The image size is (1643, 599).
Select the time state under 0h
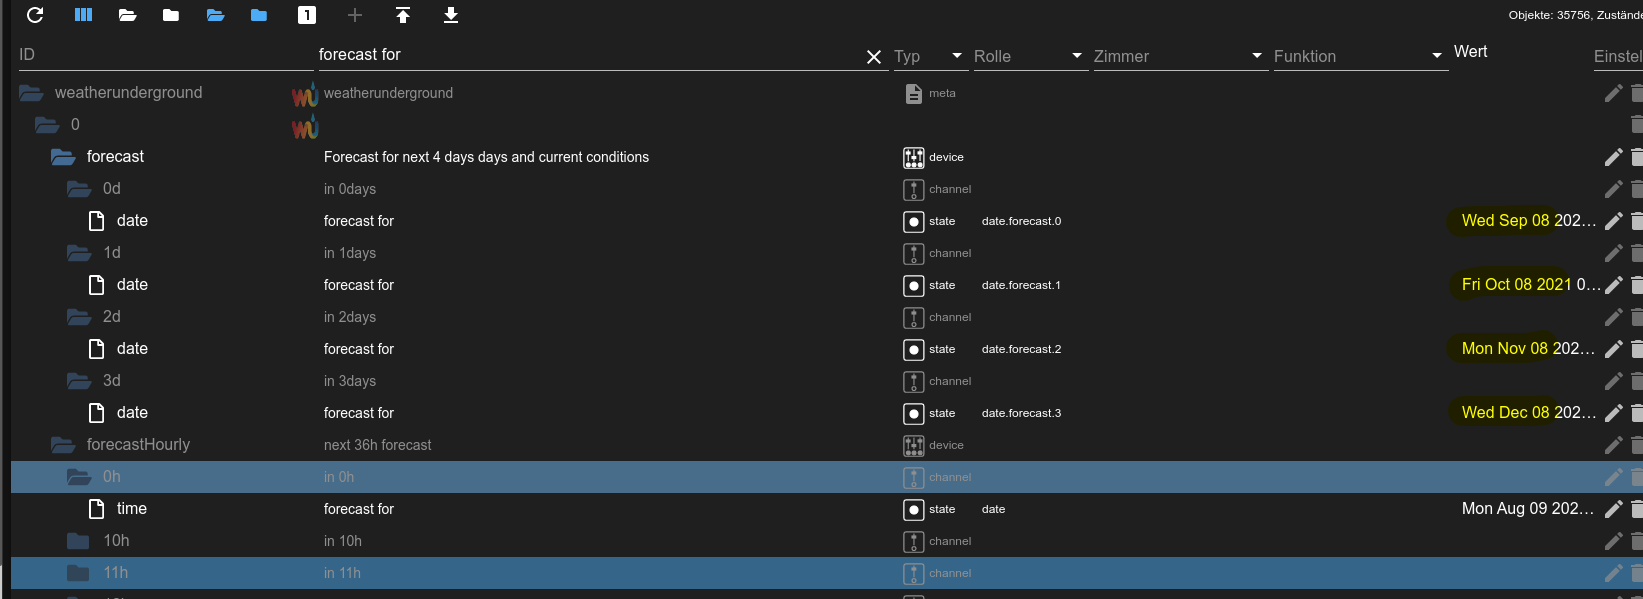point(131,509)
